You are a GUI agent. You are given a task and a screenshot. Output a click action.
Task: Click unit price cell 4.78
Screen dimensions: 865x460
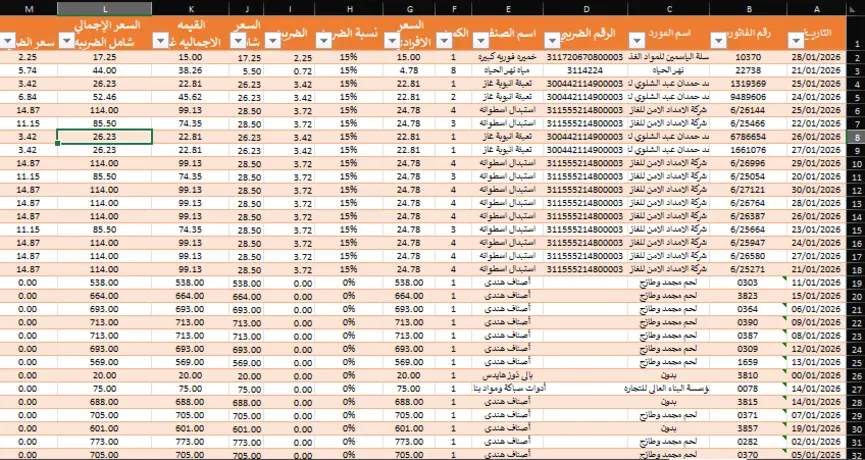[x=409, y=71]
